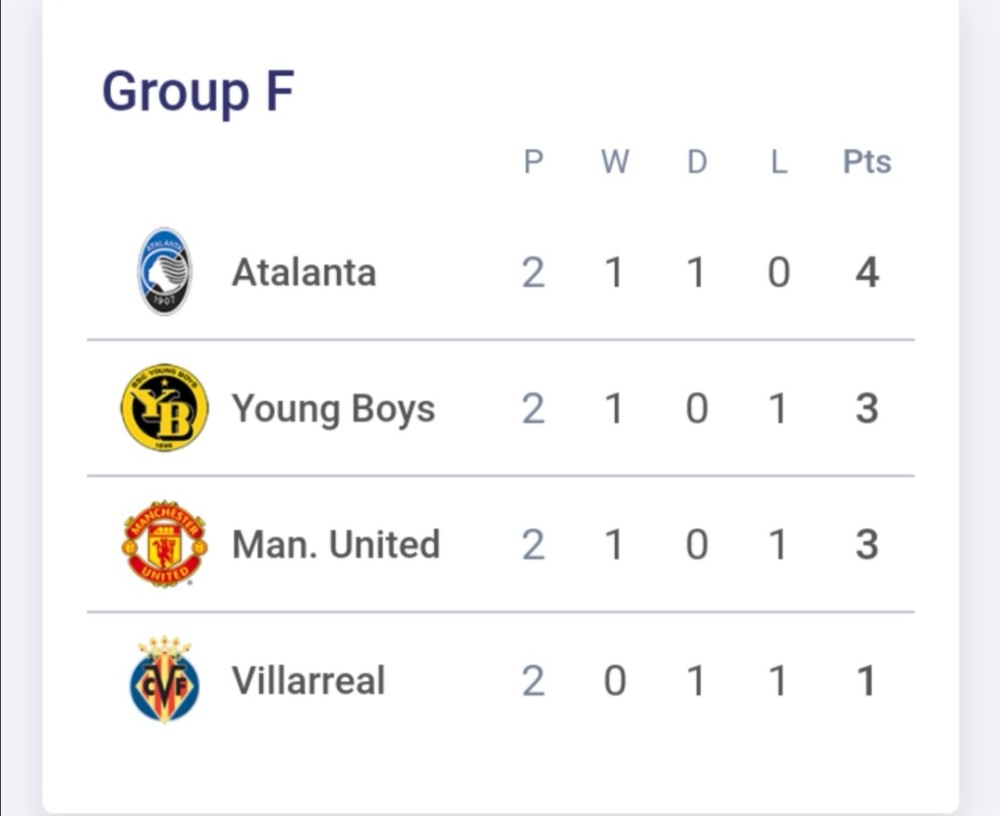The image size is (1000, 816).
Task: Click the Group F heading
Action: [198, 92]
